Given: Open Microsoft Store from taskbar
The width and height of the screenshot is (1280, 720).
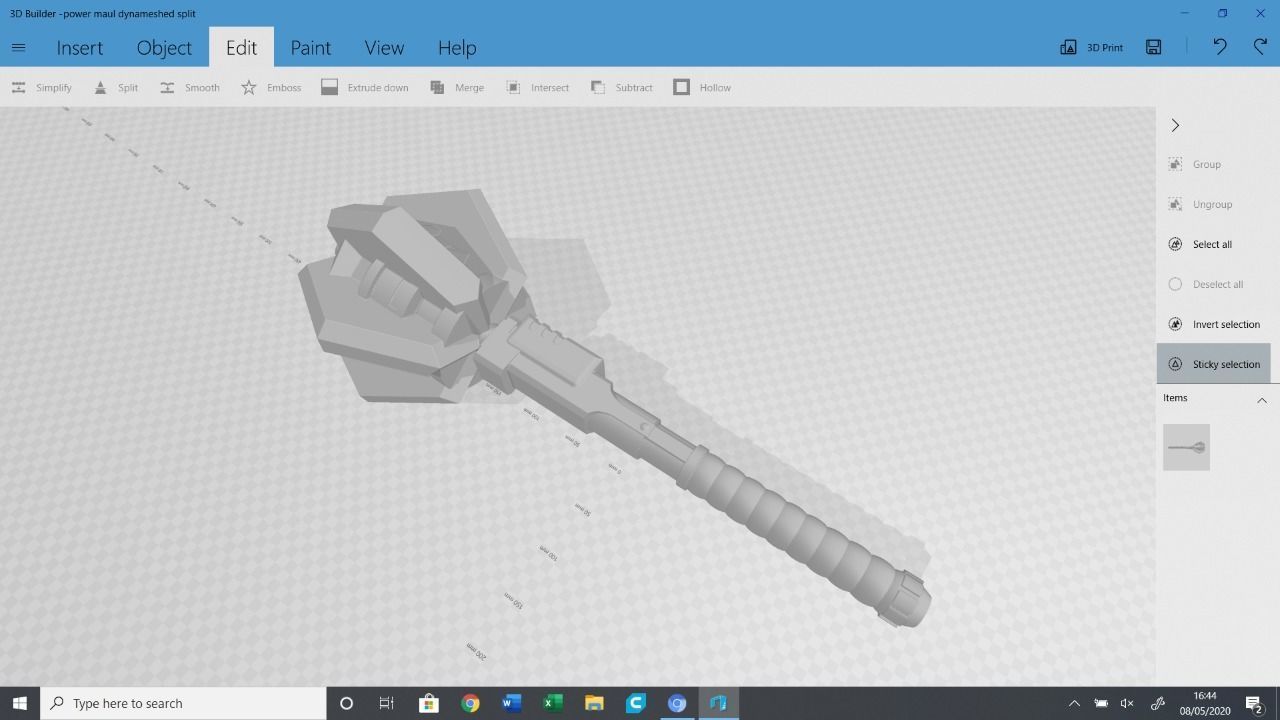Looking at the screenshot, I should click(x=429, y=703).
